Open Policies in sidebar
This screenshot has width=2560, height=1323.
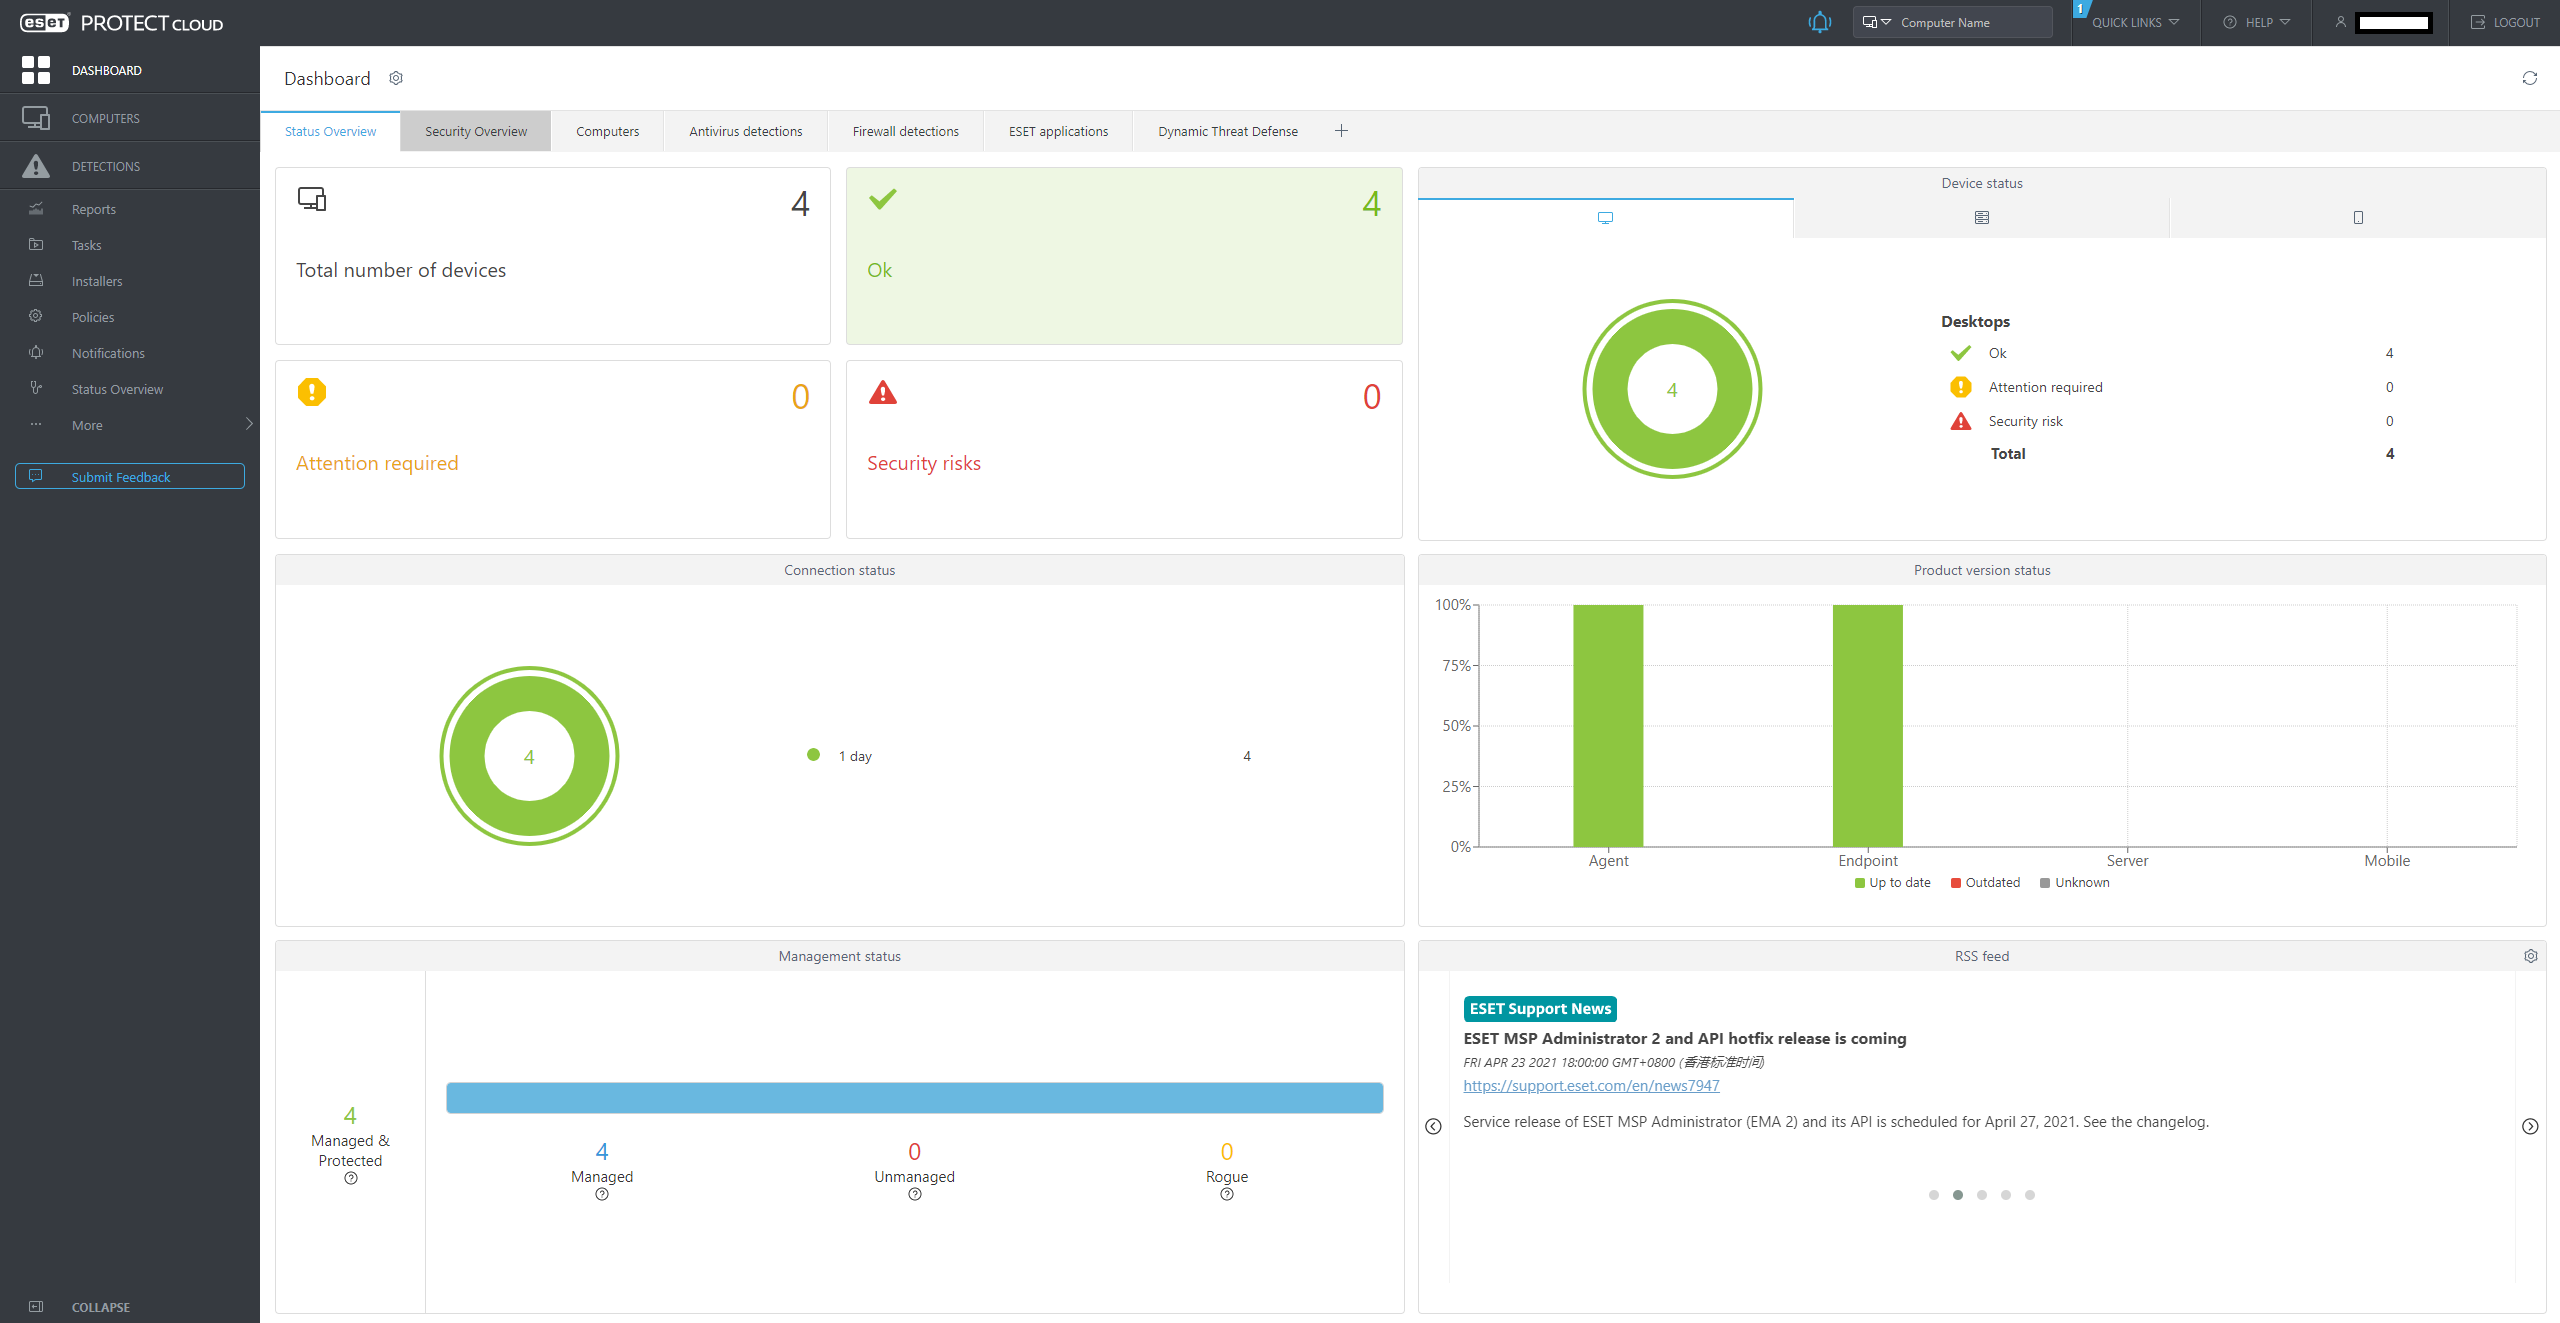click(x=93, y=317)
